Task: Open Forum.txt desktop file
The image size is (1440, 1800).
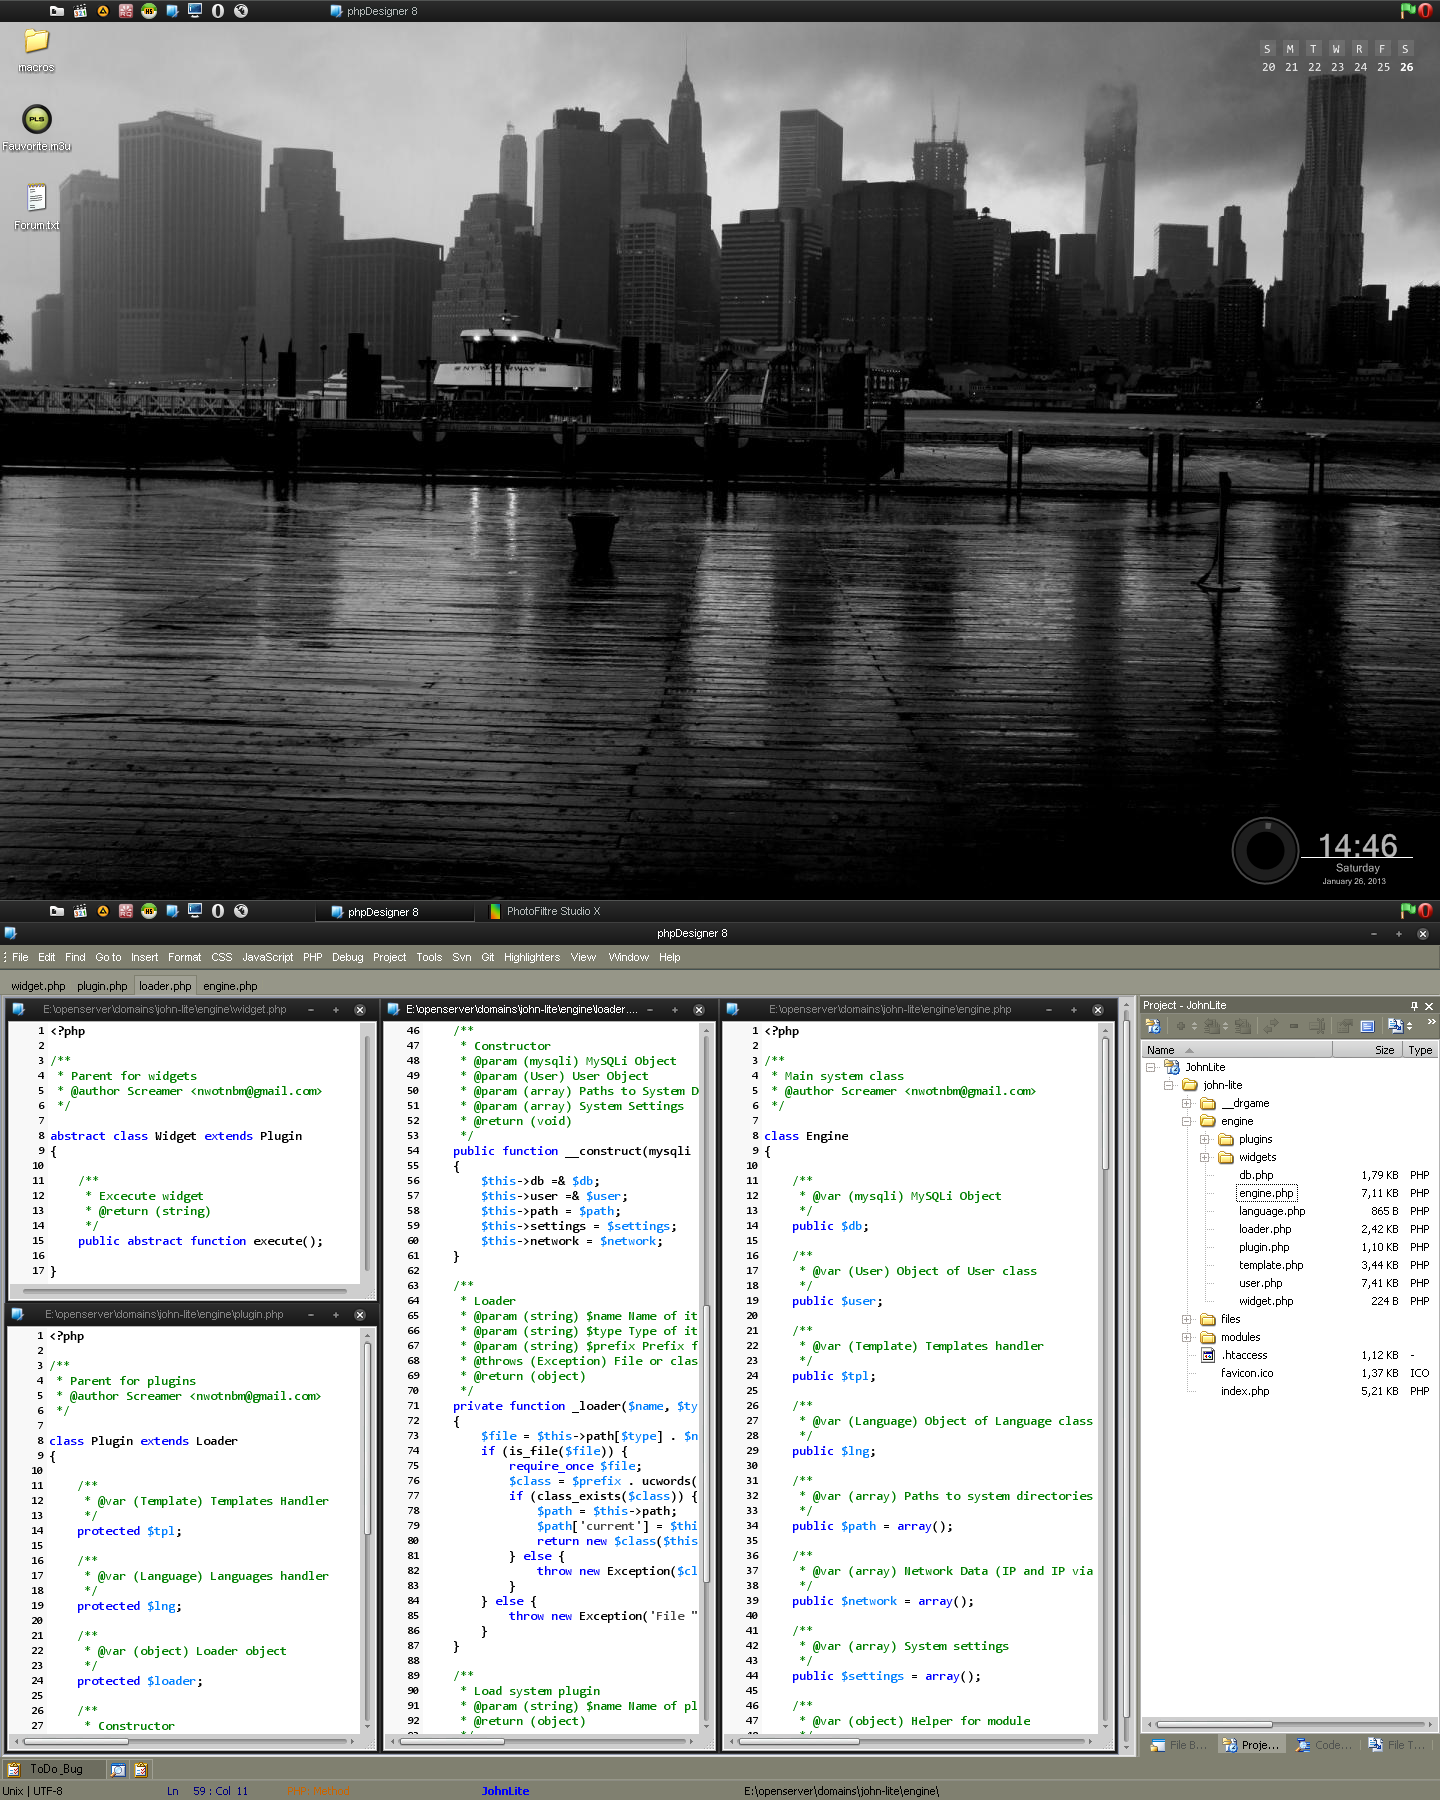Action: pyautogui.click(x=36, y=198)
